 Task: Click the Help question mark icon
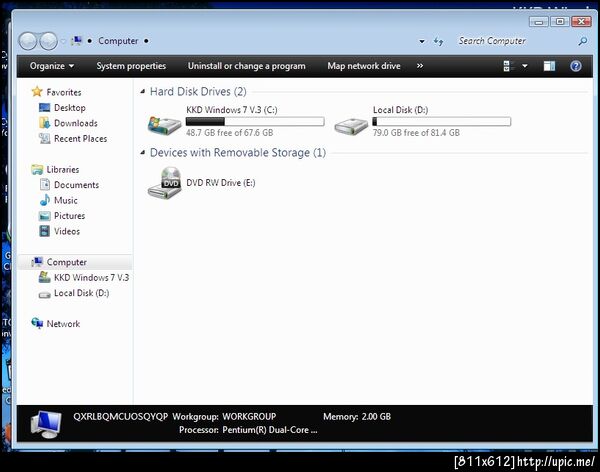576,66
